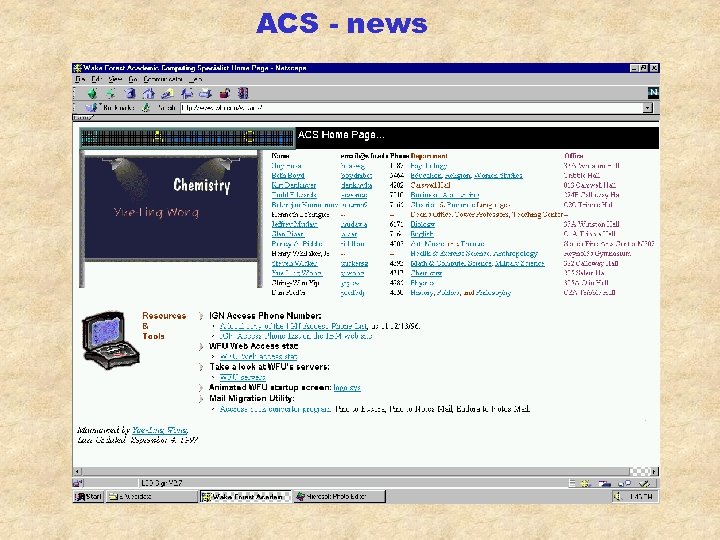The height and width of the screenshot is (540, 720).
Task: Open the Go menu
Action: [x=133, y=79]
